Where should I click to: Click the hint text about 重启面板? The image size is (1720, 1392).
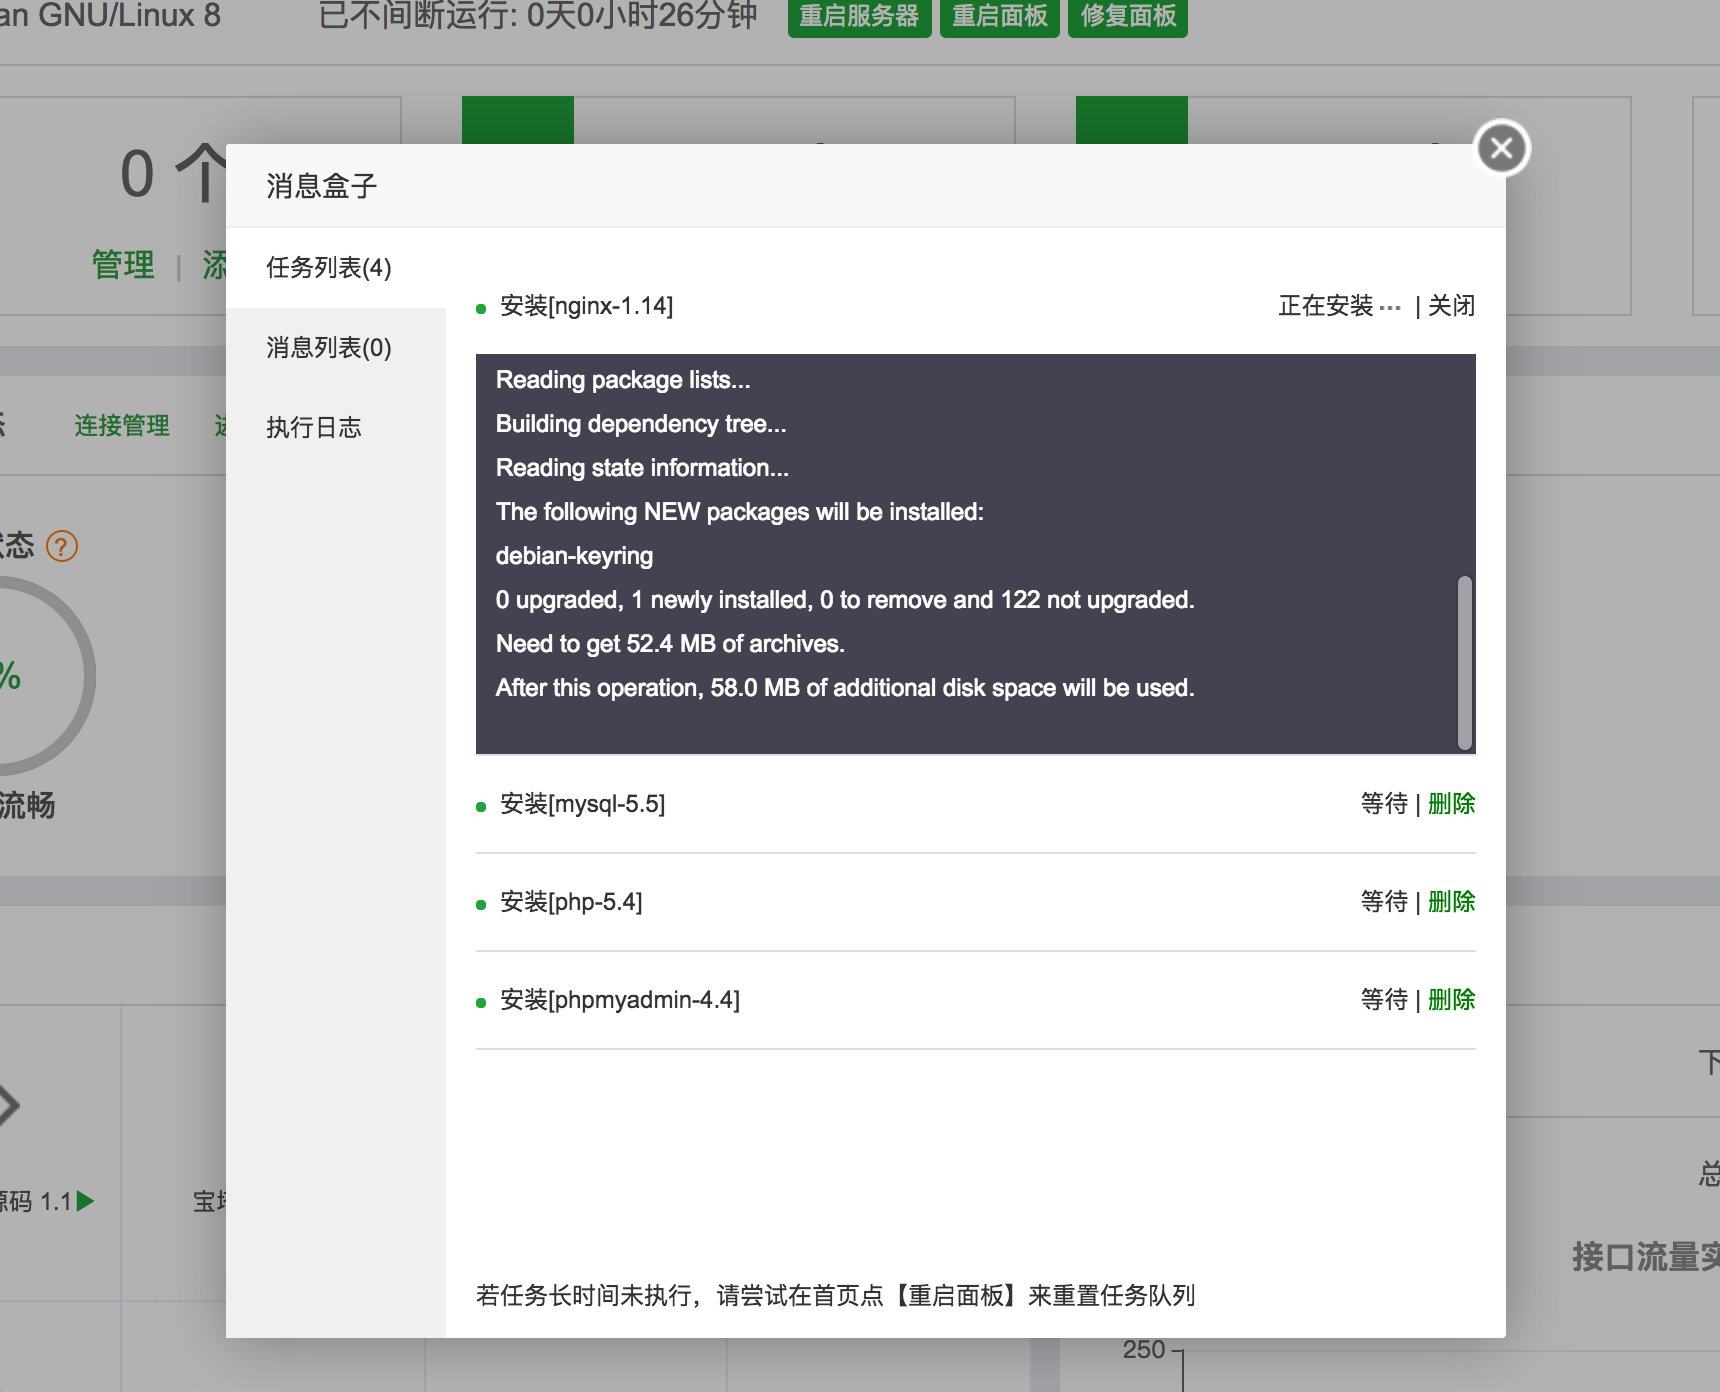(835, 1296)
